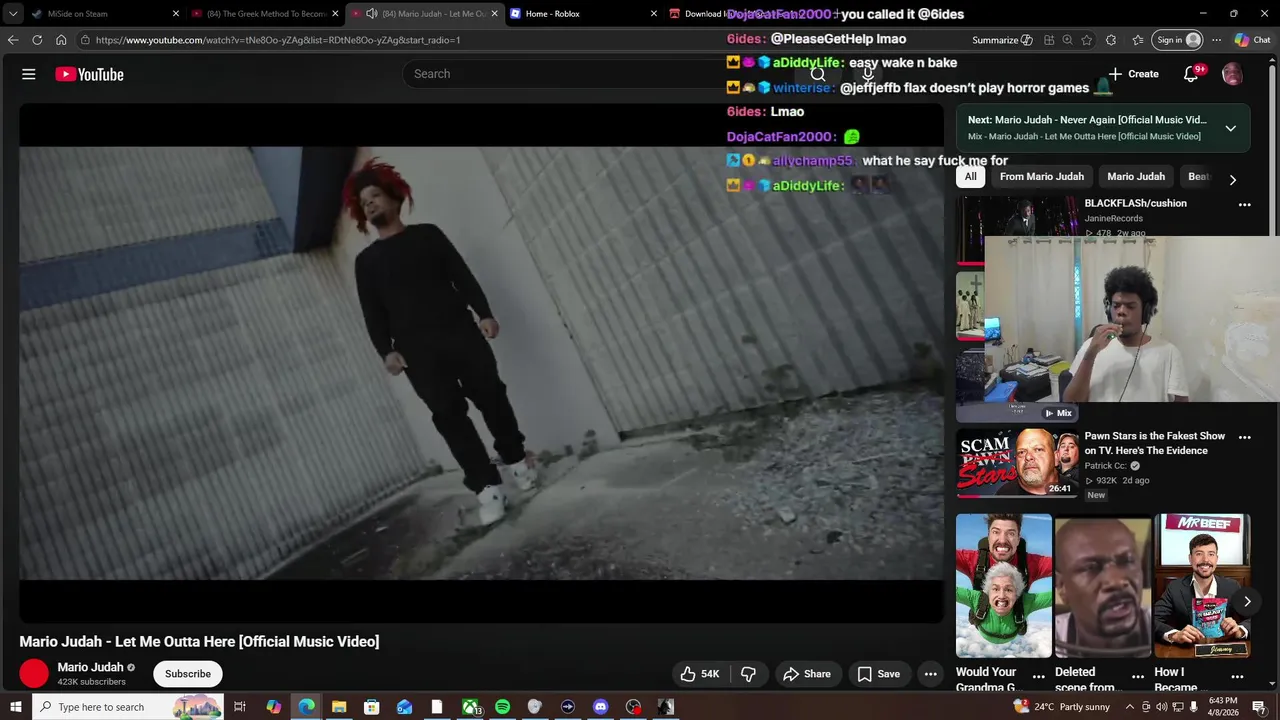Open options for the Would Your Grandma short
1280x720 pixels.
pyautogui.click(x=1038, y=677)
